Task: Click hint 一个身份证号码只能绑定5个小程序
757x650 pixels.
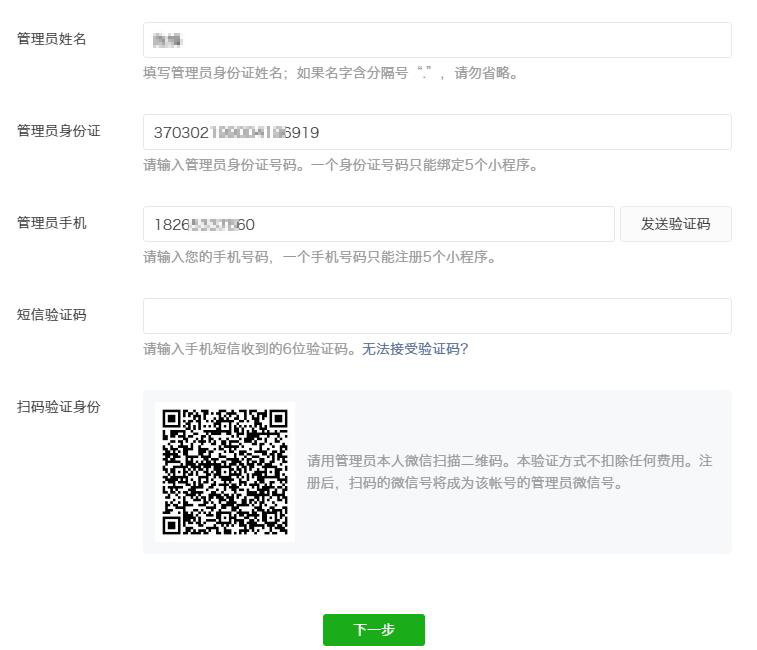Action: 421,165
